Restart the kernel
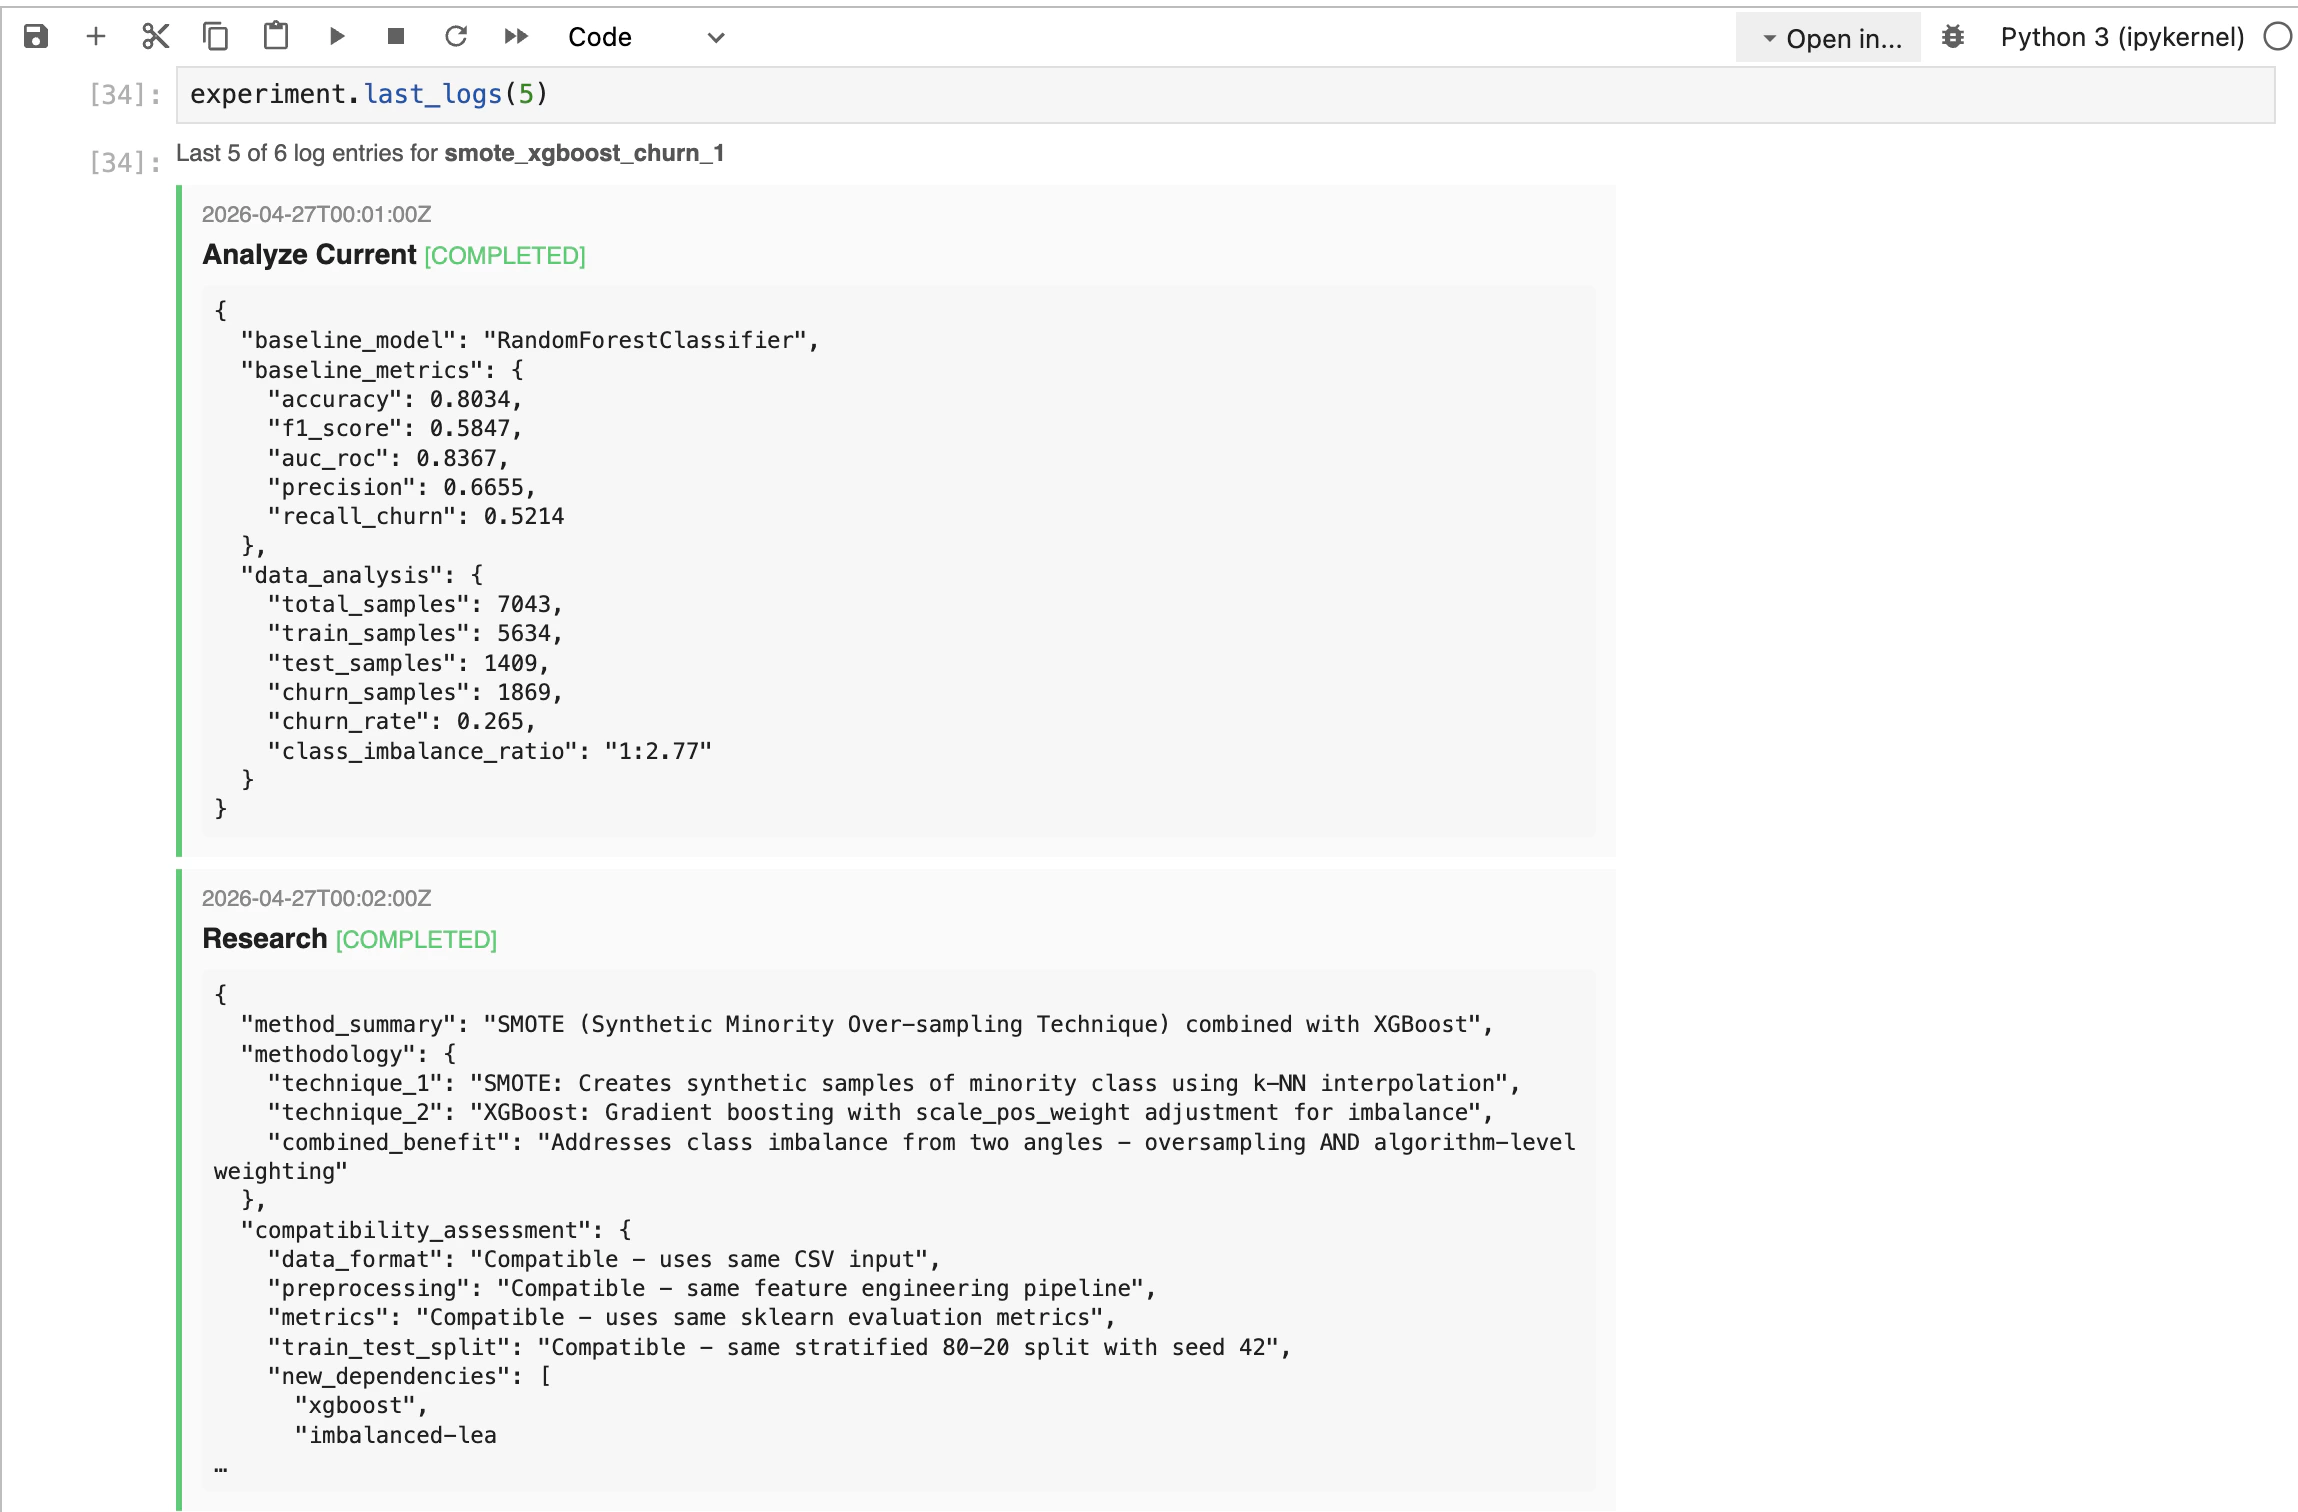 (x=456, y=37)
